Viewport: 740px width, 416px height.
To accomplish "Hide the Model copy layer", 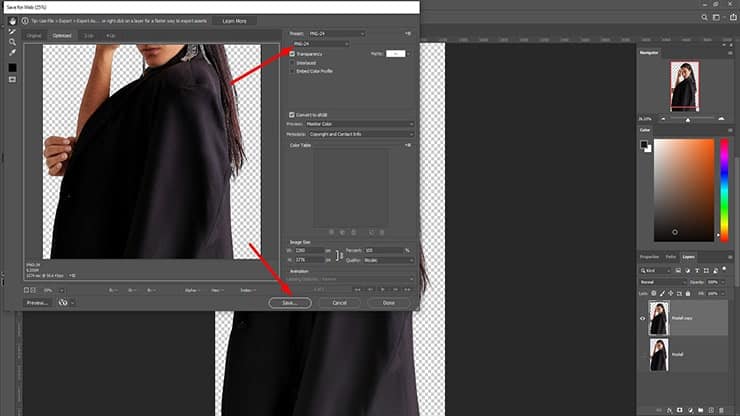I will coord(644,319).
